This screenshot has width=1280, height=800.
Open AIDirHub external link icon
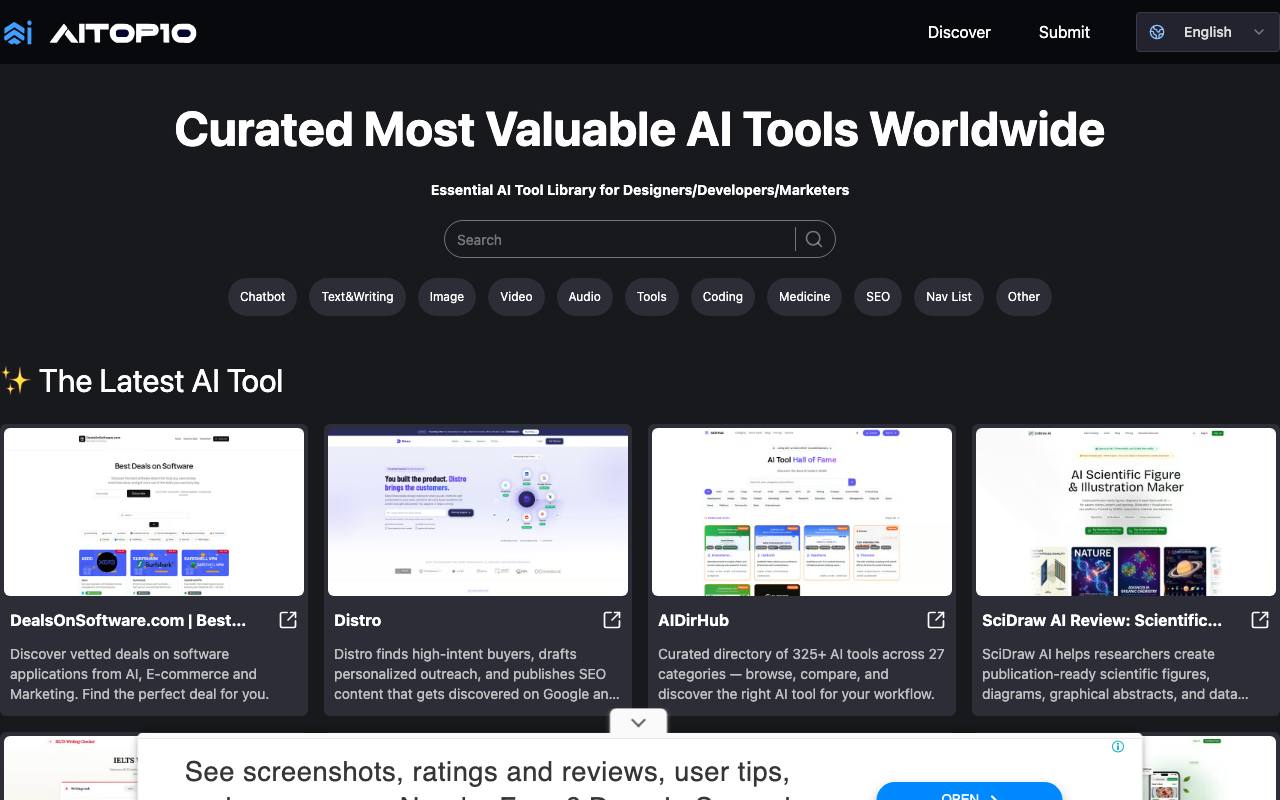[936, 620]
